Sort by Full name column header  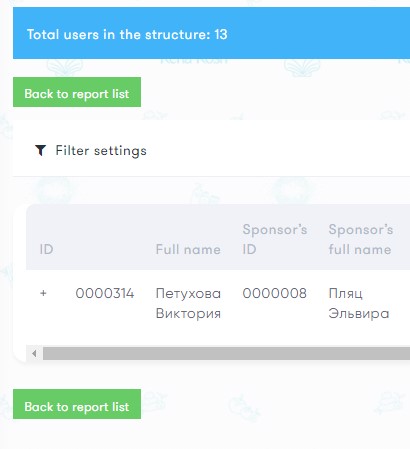[188, 249]
